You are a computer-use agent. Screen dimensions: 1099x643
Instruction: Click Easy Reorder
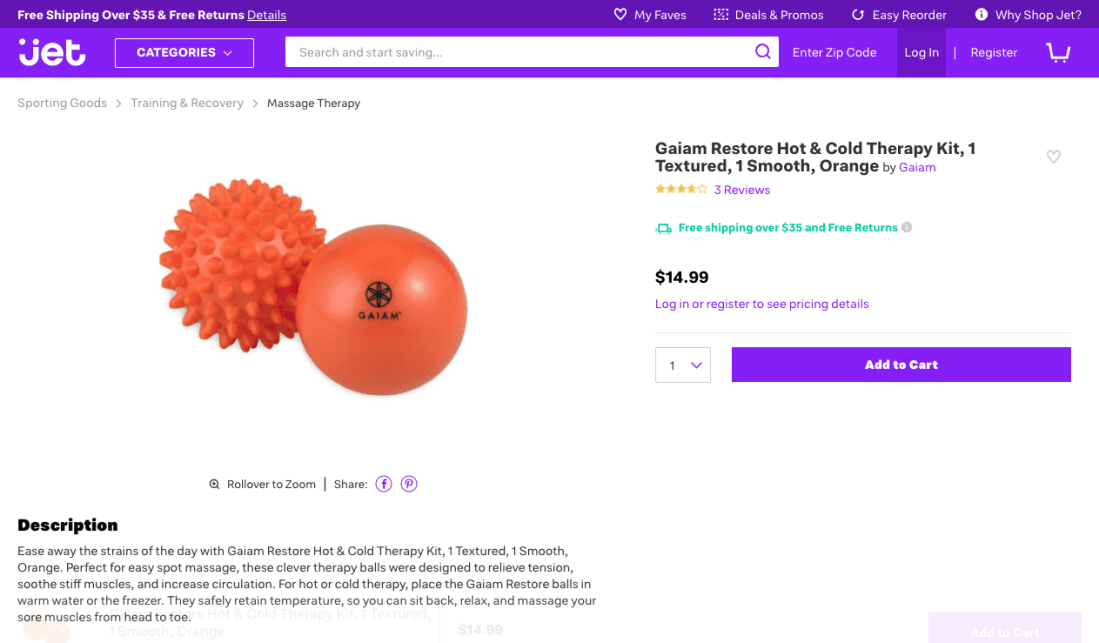[898, 14]
